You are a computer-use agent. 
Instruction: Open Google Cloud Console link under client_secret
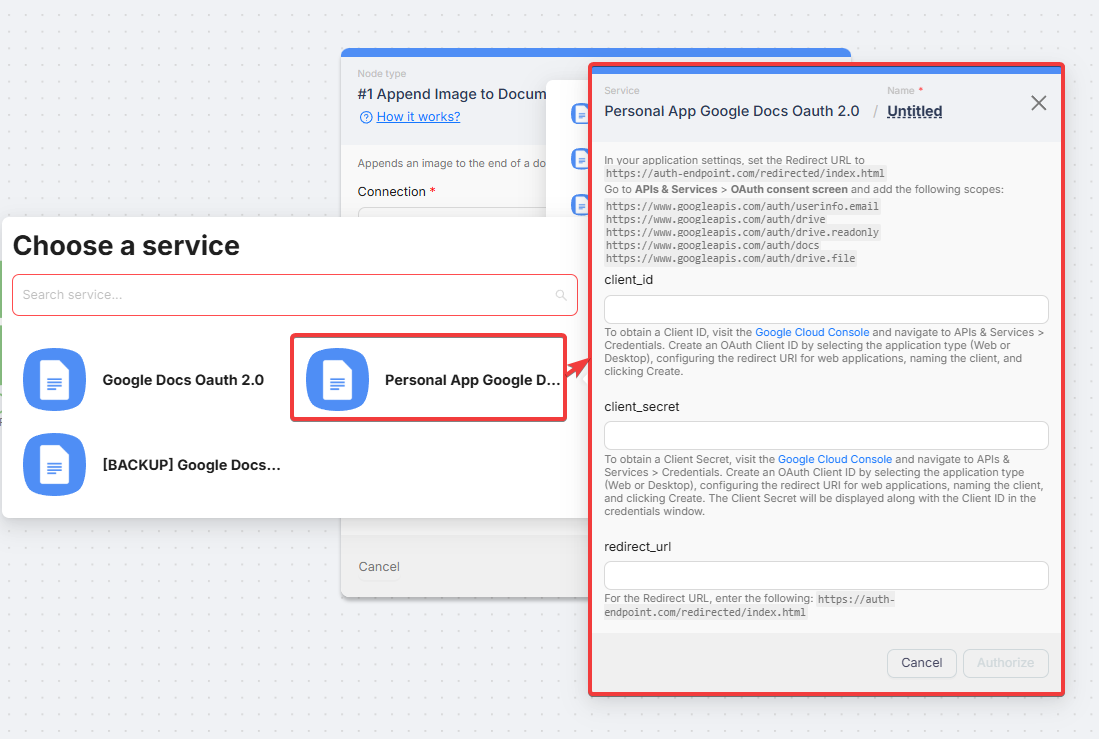835,459
